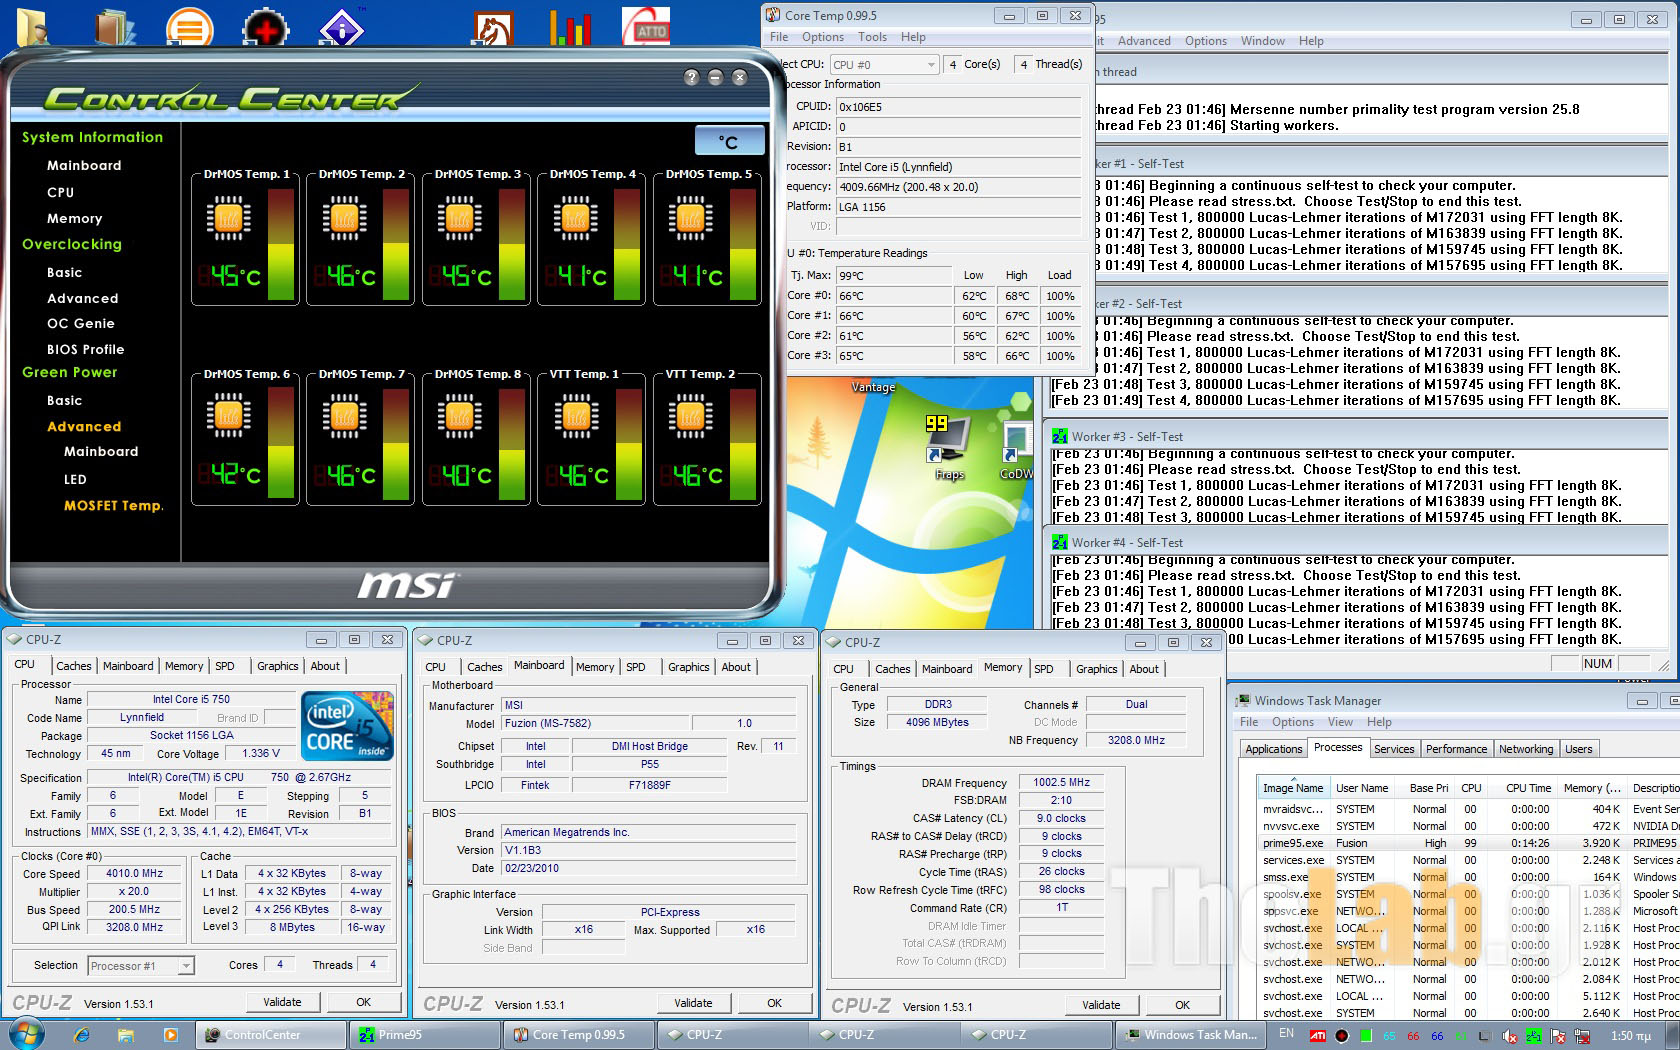The height and width of the screenshot is (1050, 1680).
Task: Click OK in CPU-Z motherboard window
Action: pos(774,1003)
